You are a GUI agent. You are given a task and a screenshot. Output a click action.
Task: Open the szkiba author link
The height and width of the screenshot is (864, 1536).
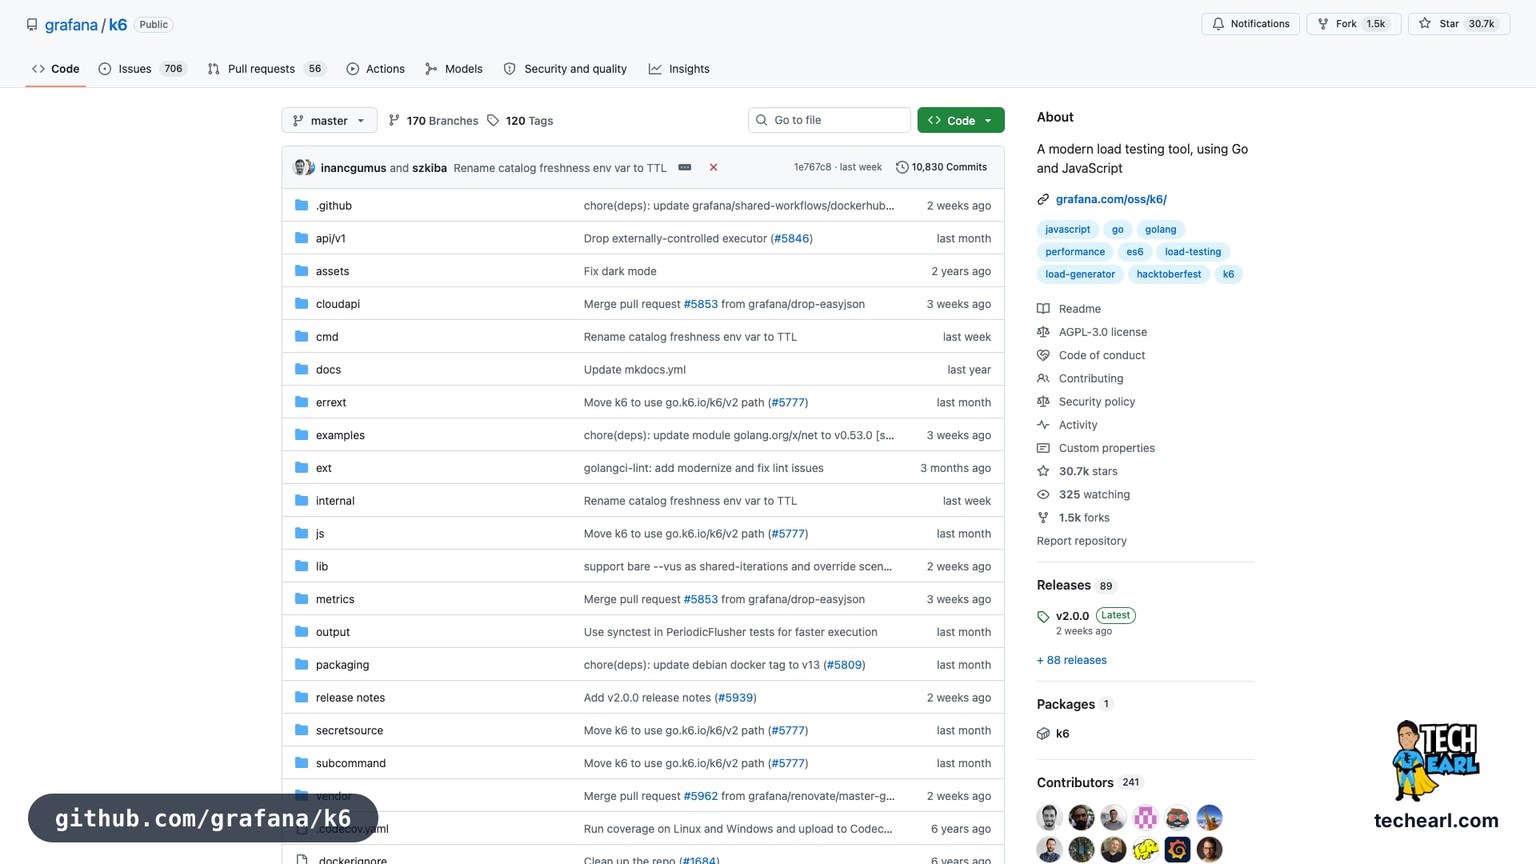429,168
